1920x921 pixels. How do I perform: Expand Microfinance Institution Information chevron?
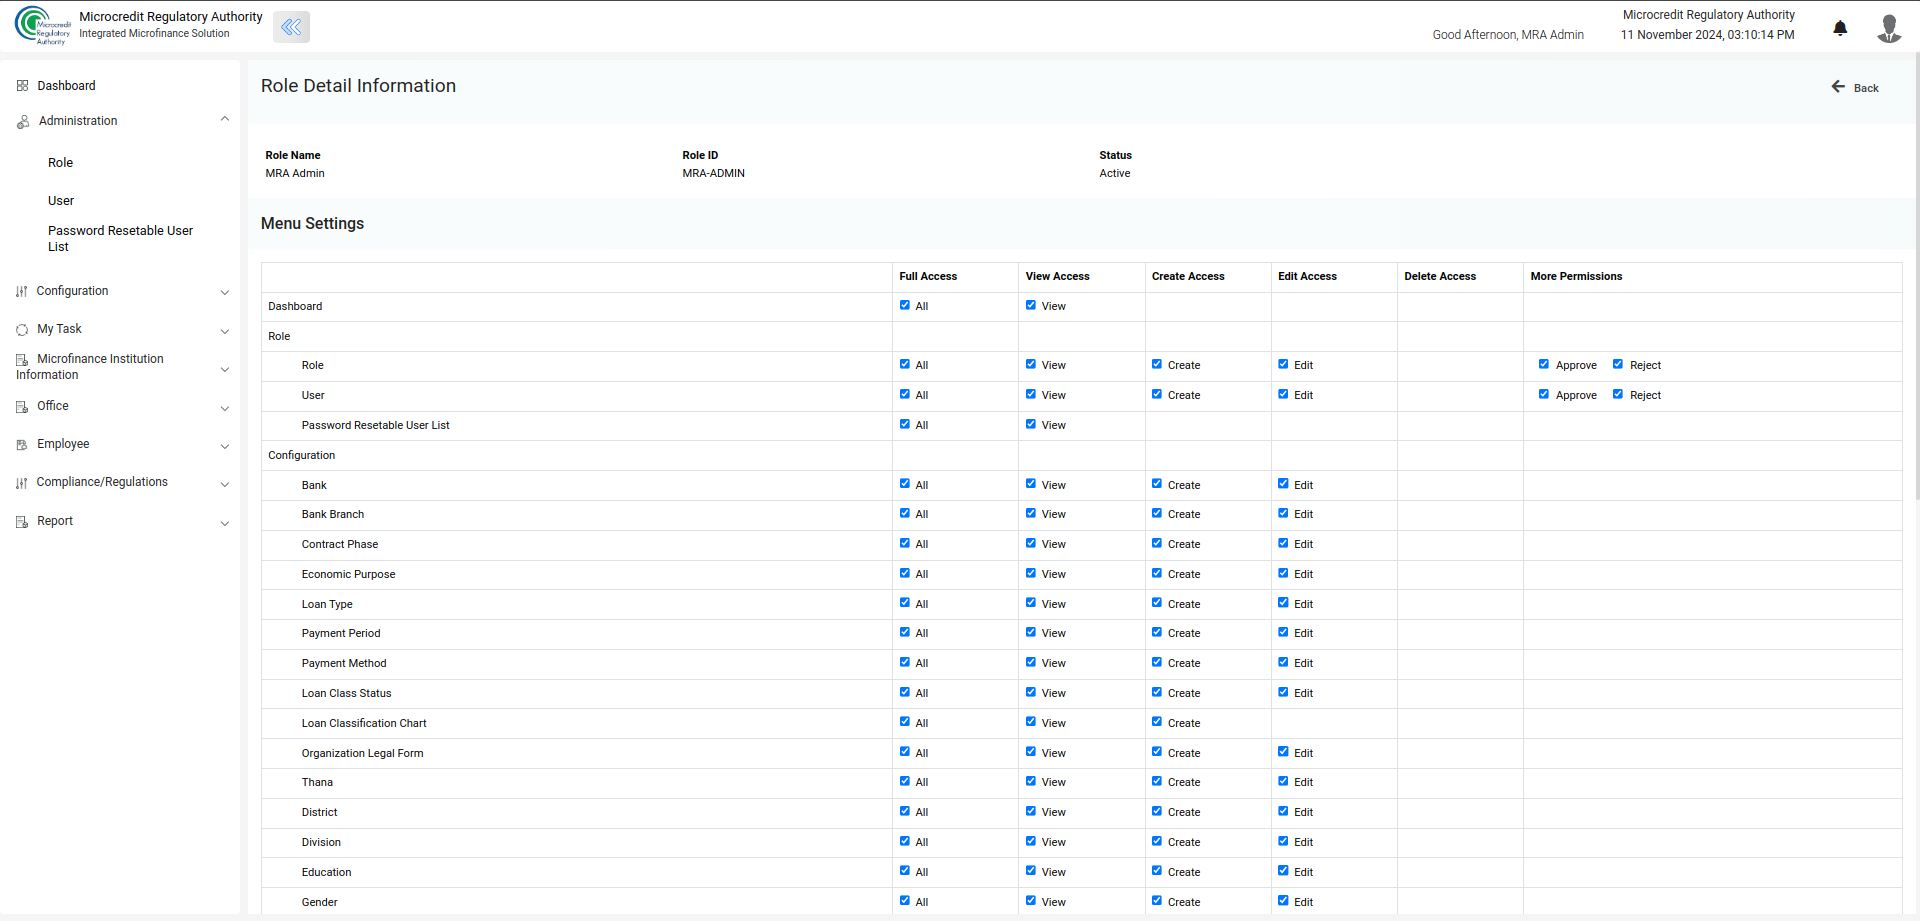[225, 369]
